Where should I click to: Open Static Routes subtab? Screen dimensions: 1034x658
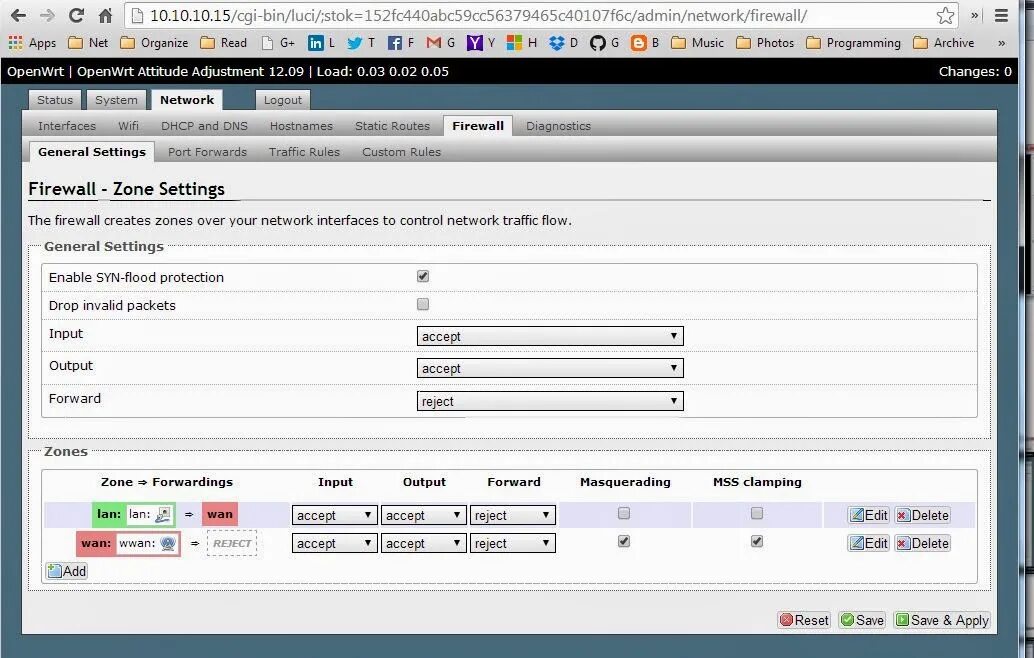[x=392, y=126]
